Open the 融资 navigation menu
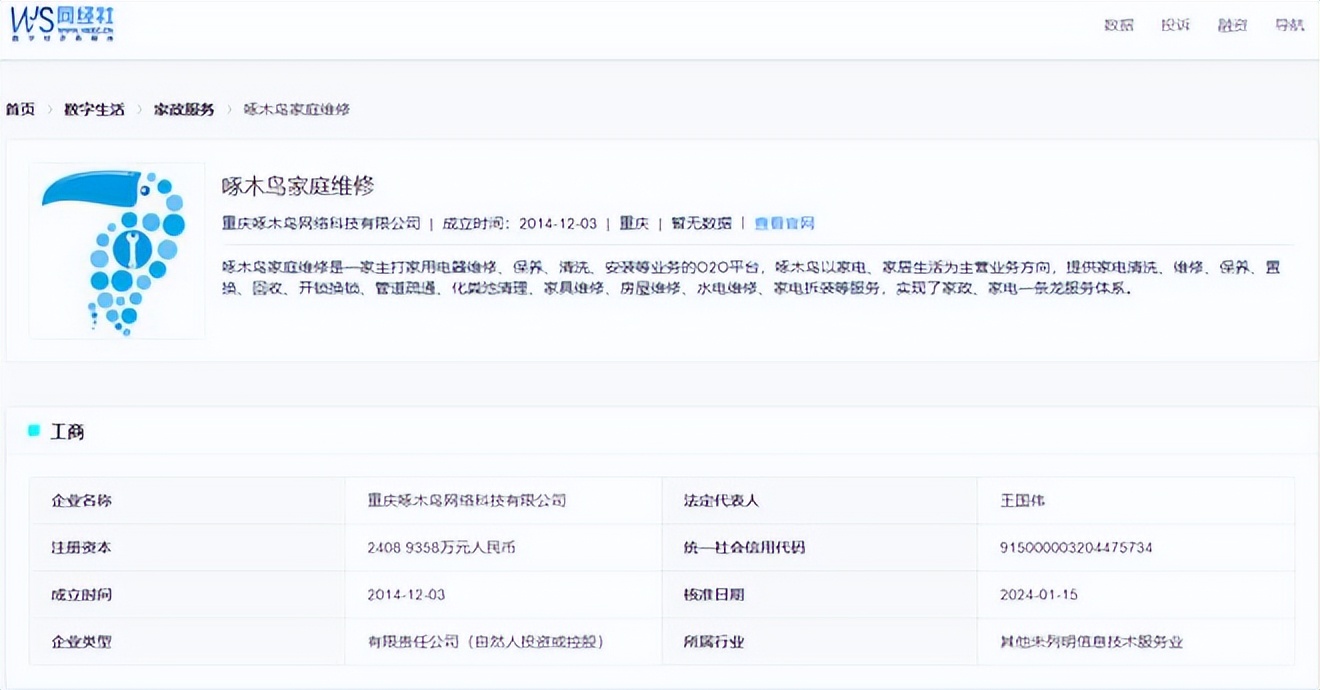This screenshot has height=690, width=1320. click(1233, 25)
